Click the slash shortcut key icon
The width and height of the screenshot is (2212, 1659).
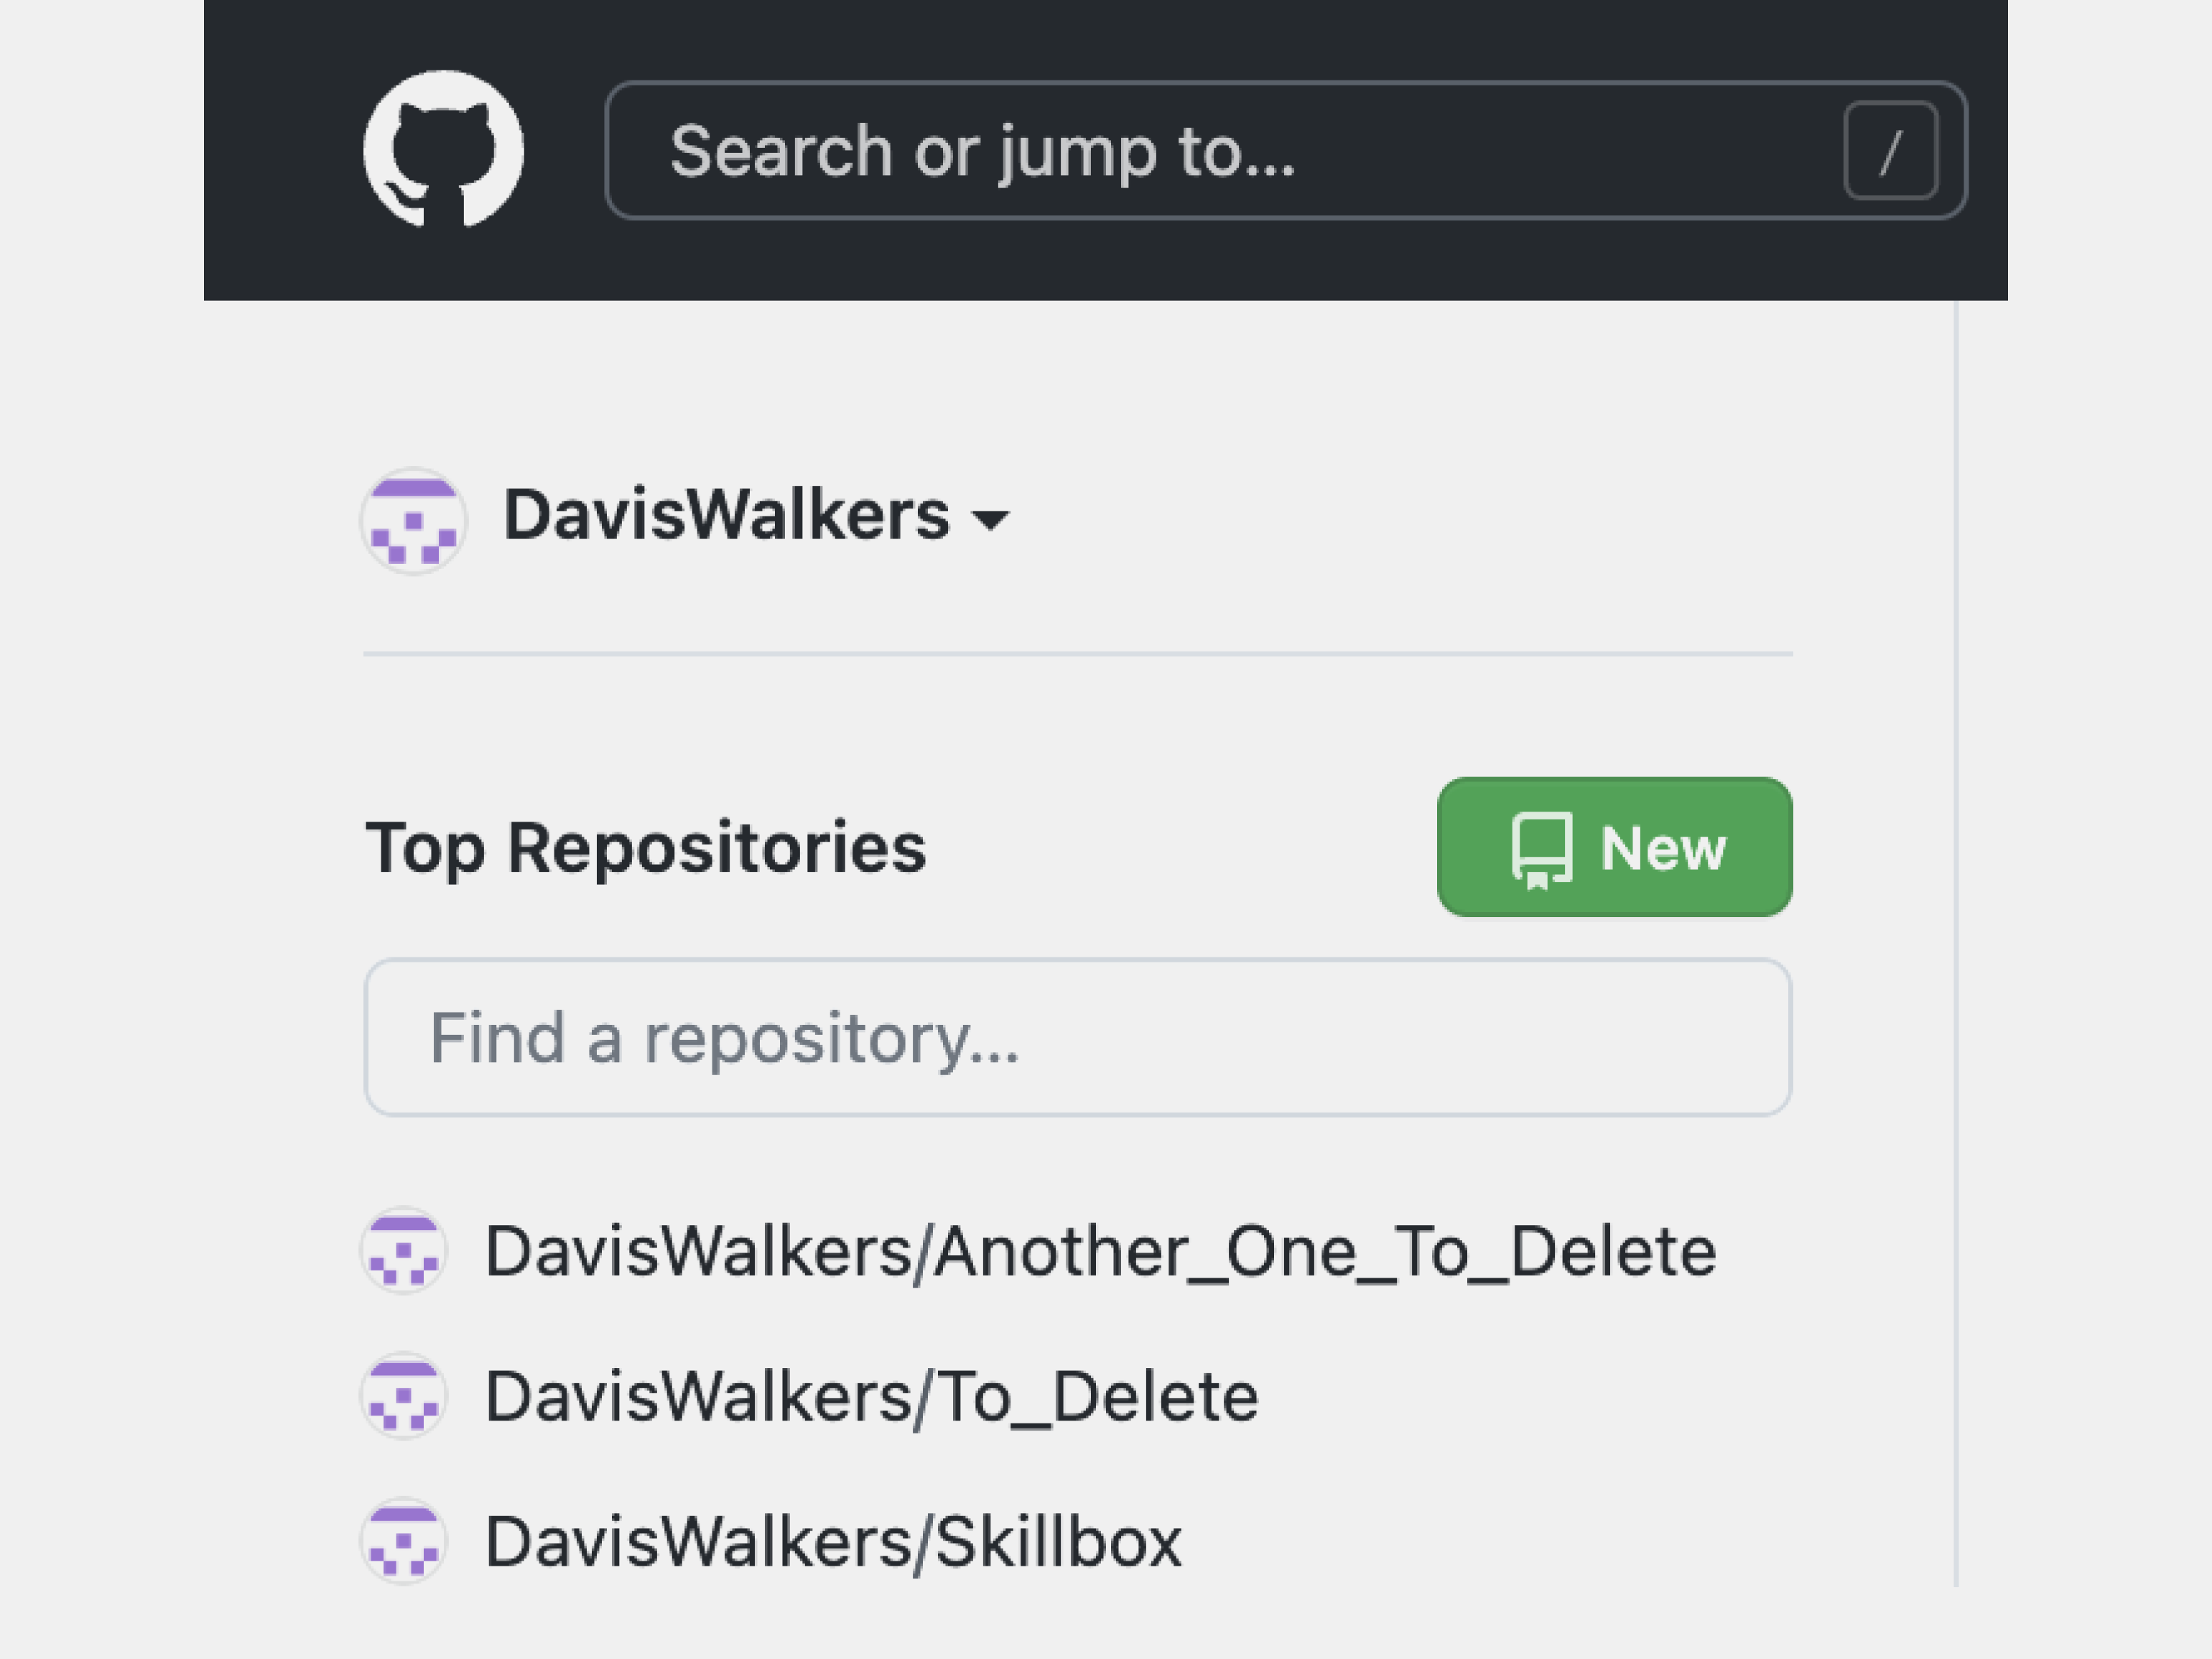coord(1890,151)
